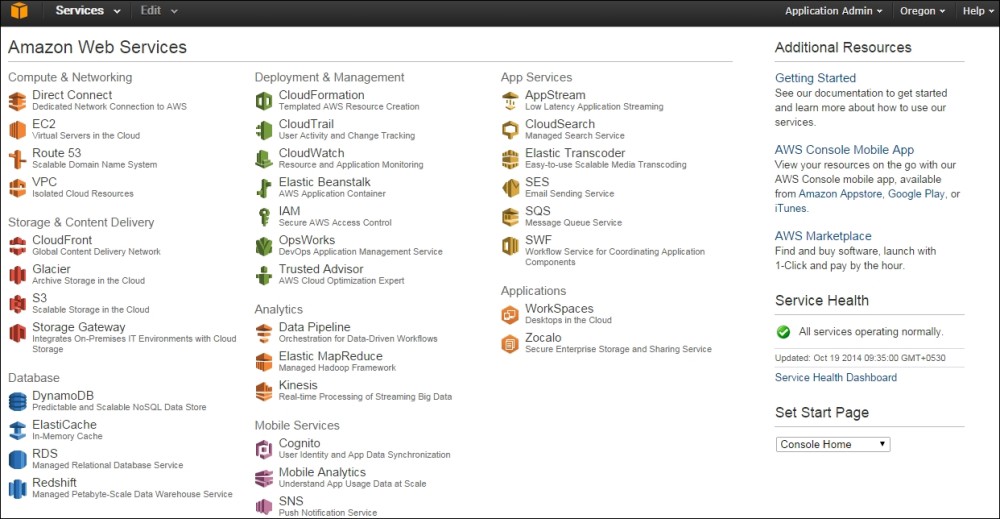Open the Console Home start page dropdown
This screenshot has height=519, width=1000.
point(833,444)
